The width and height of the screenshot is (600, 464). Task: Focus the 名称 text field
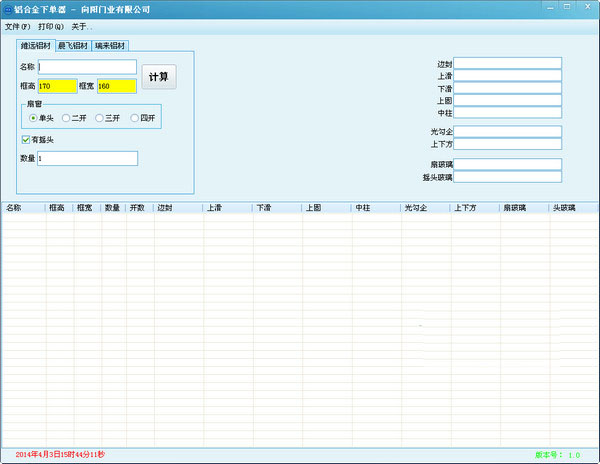click(x=87, y=67)
